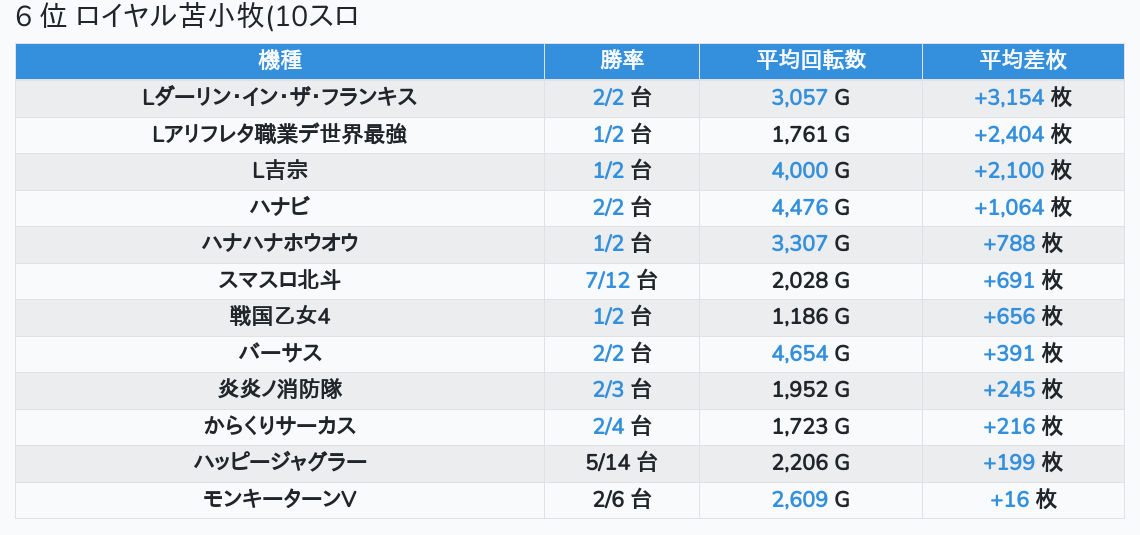
Task: Click the L吉宗 machine name
Action: [280, 171]
